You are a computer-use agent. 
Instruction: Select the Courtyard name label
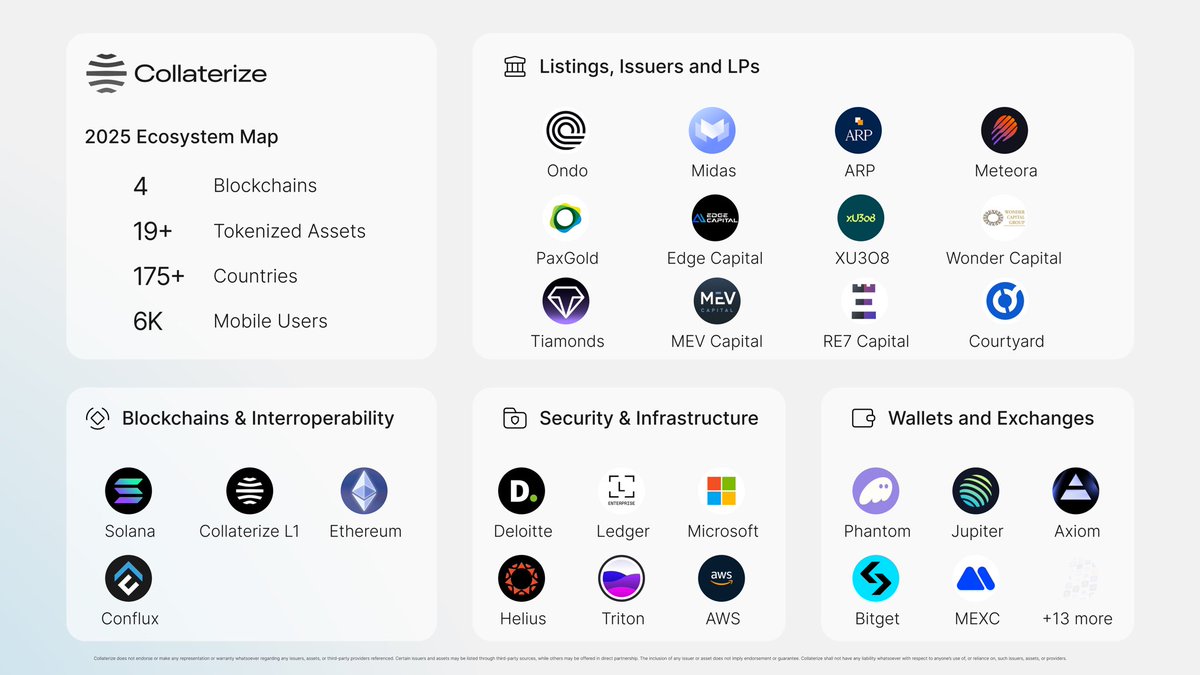[1006, 341]
